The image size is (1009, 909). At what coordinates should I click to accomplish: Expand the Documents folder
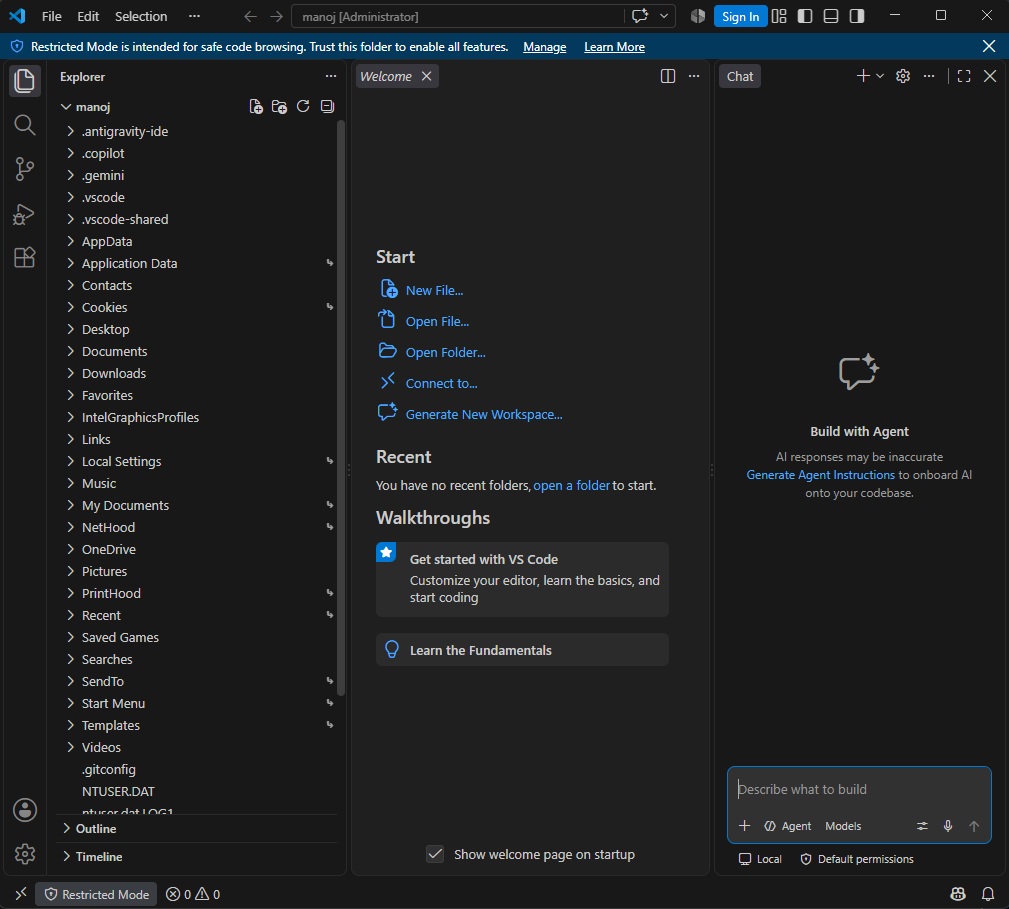point(197,351)
